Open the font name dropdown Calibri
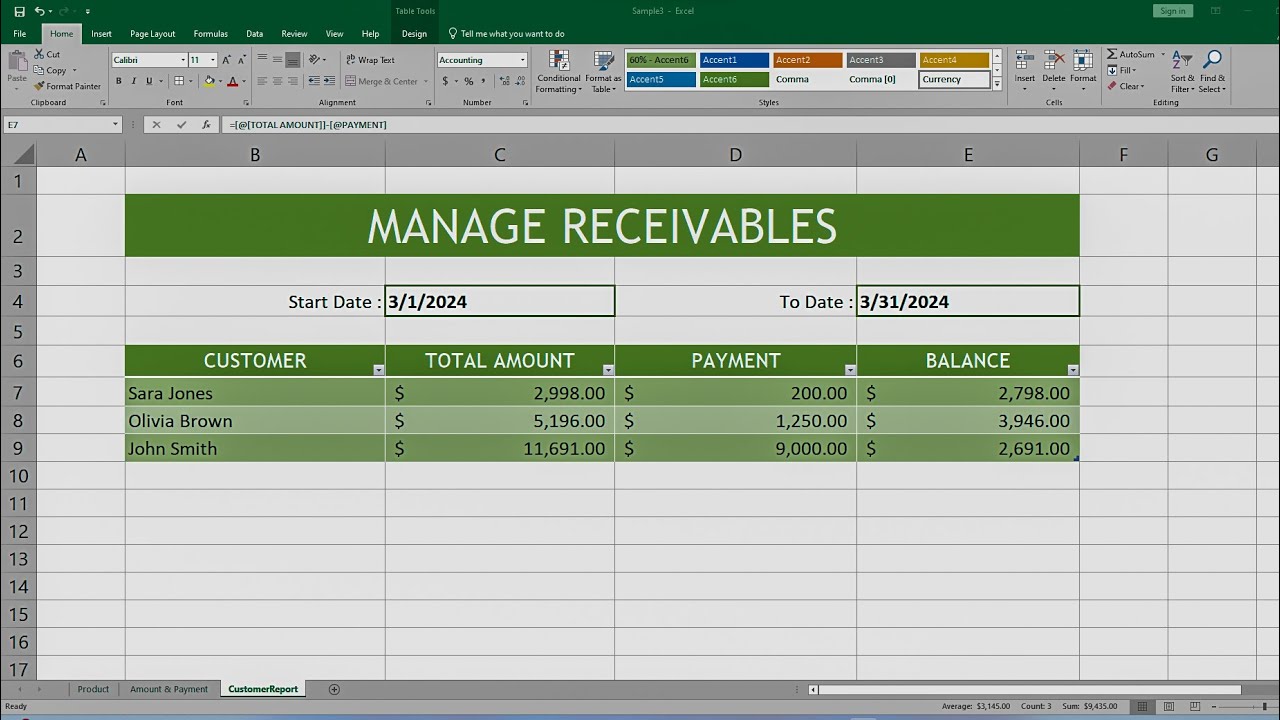The height and width of the screenshot is (720, 1280). [x=182, y=60]
